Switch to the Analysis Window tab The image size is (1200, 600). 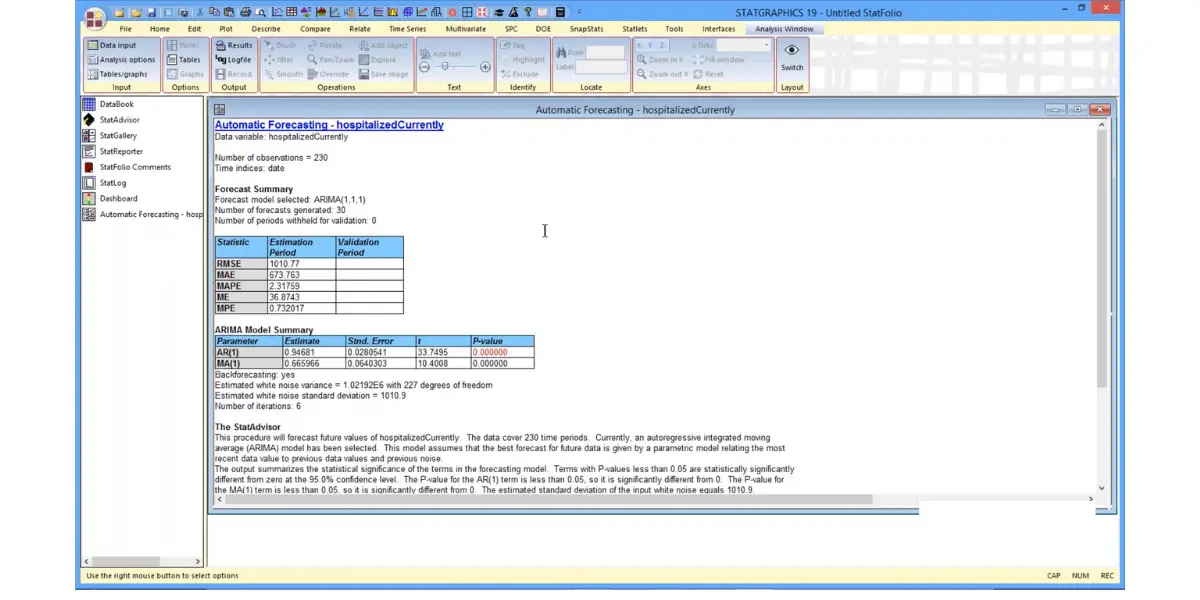[x=784, y=29]
